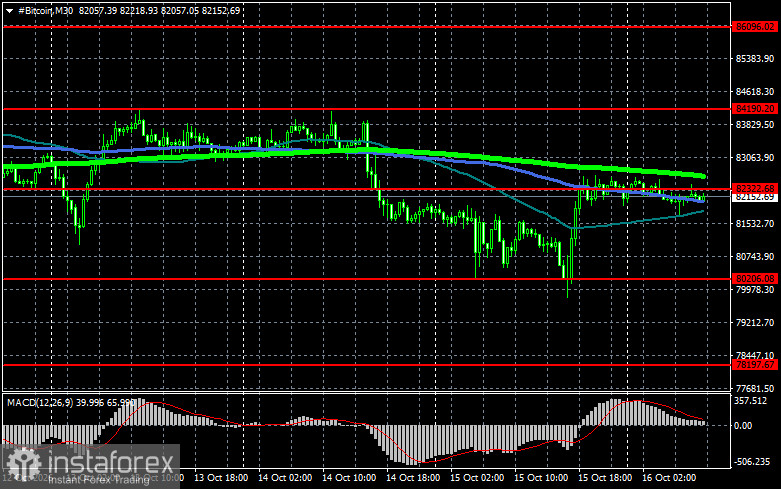Click the 79978.30 price axis value
Image resolution: width=781 pixels, height=489 pixels.
pyautogui.click(x=755, y=289)
